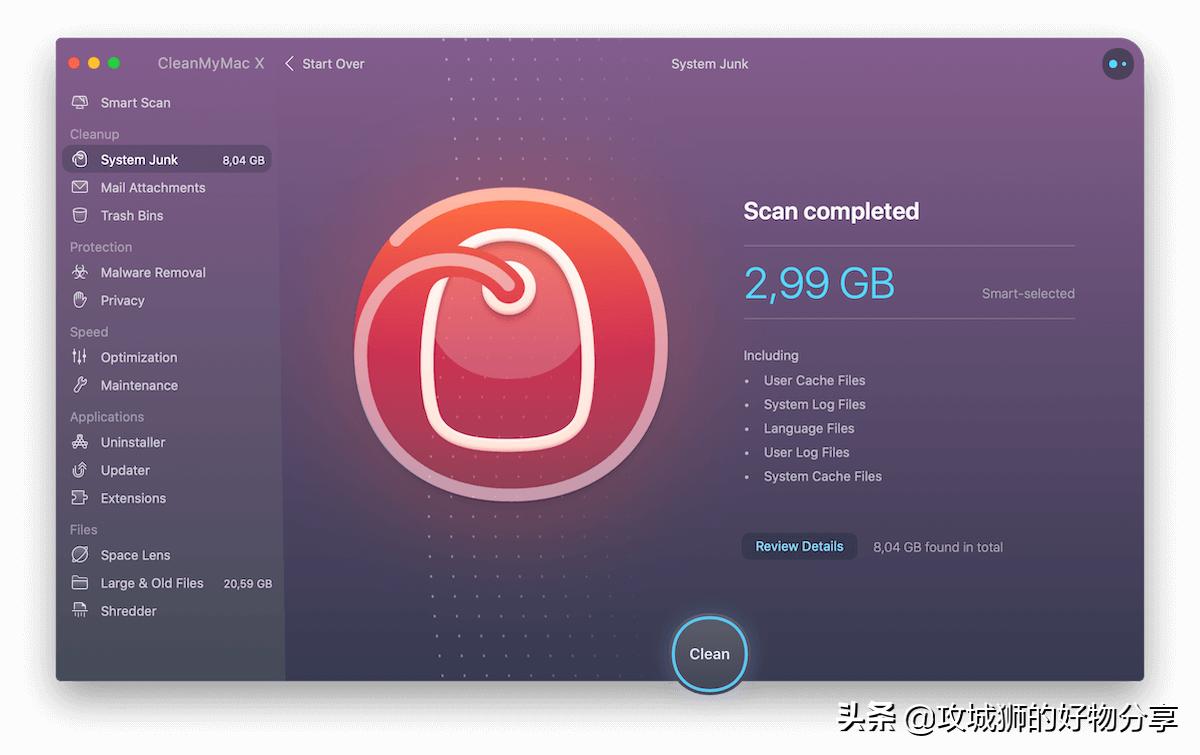Screen dimensions: 1200x755
Task: Open Smart Scan from the sidebar
Action: [166, 103]
